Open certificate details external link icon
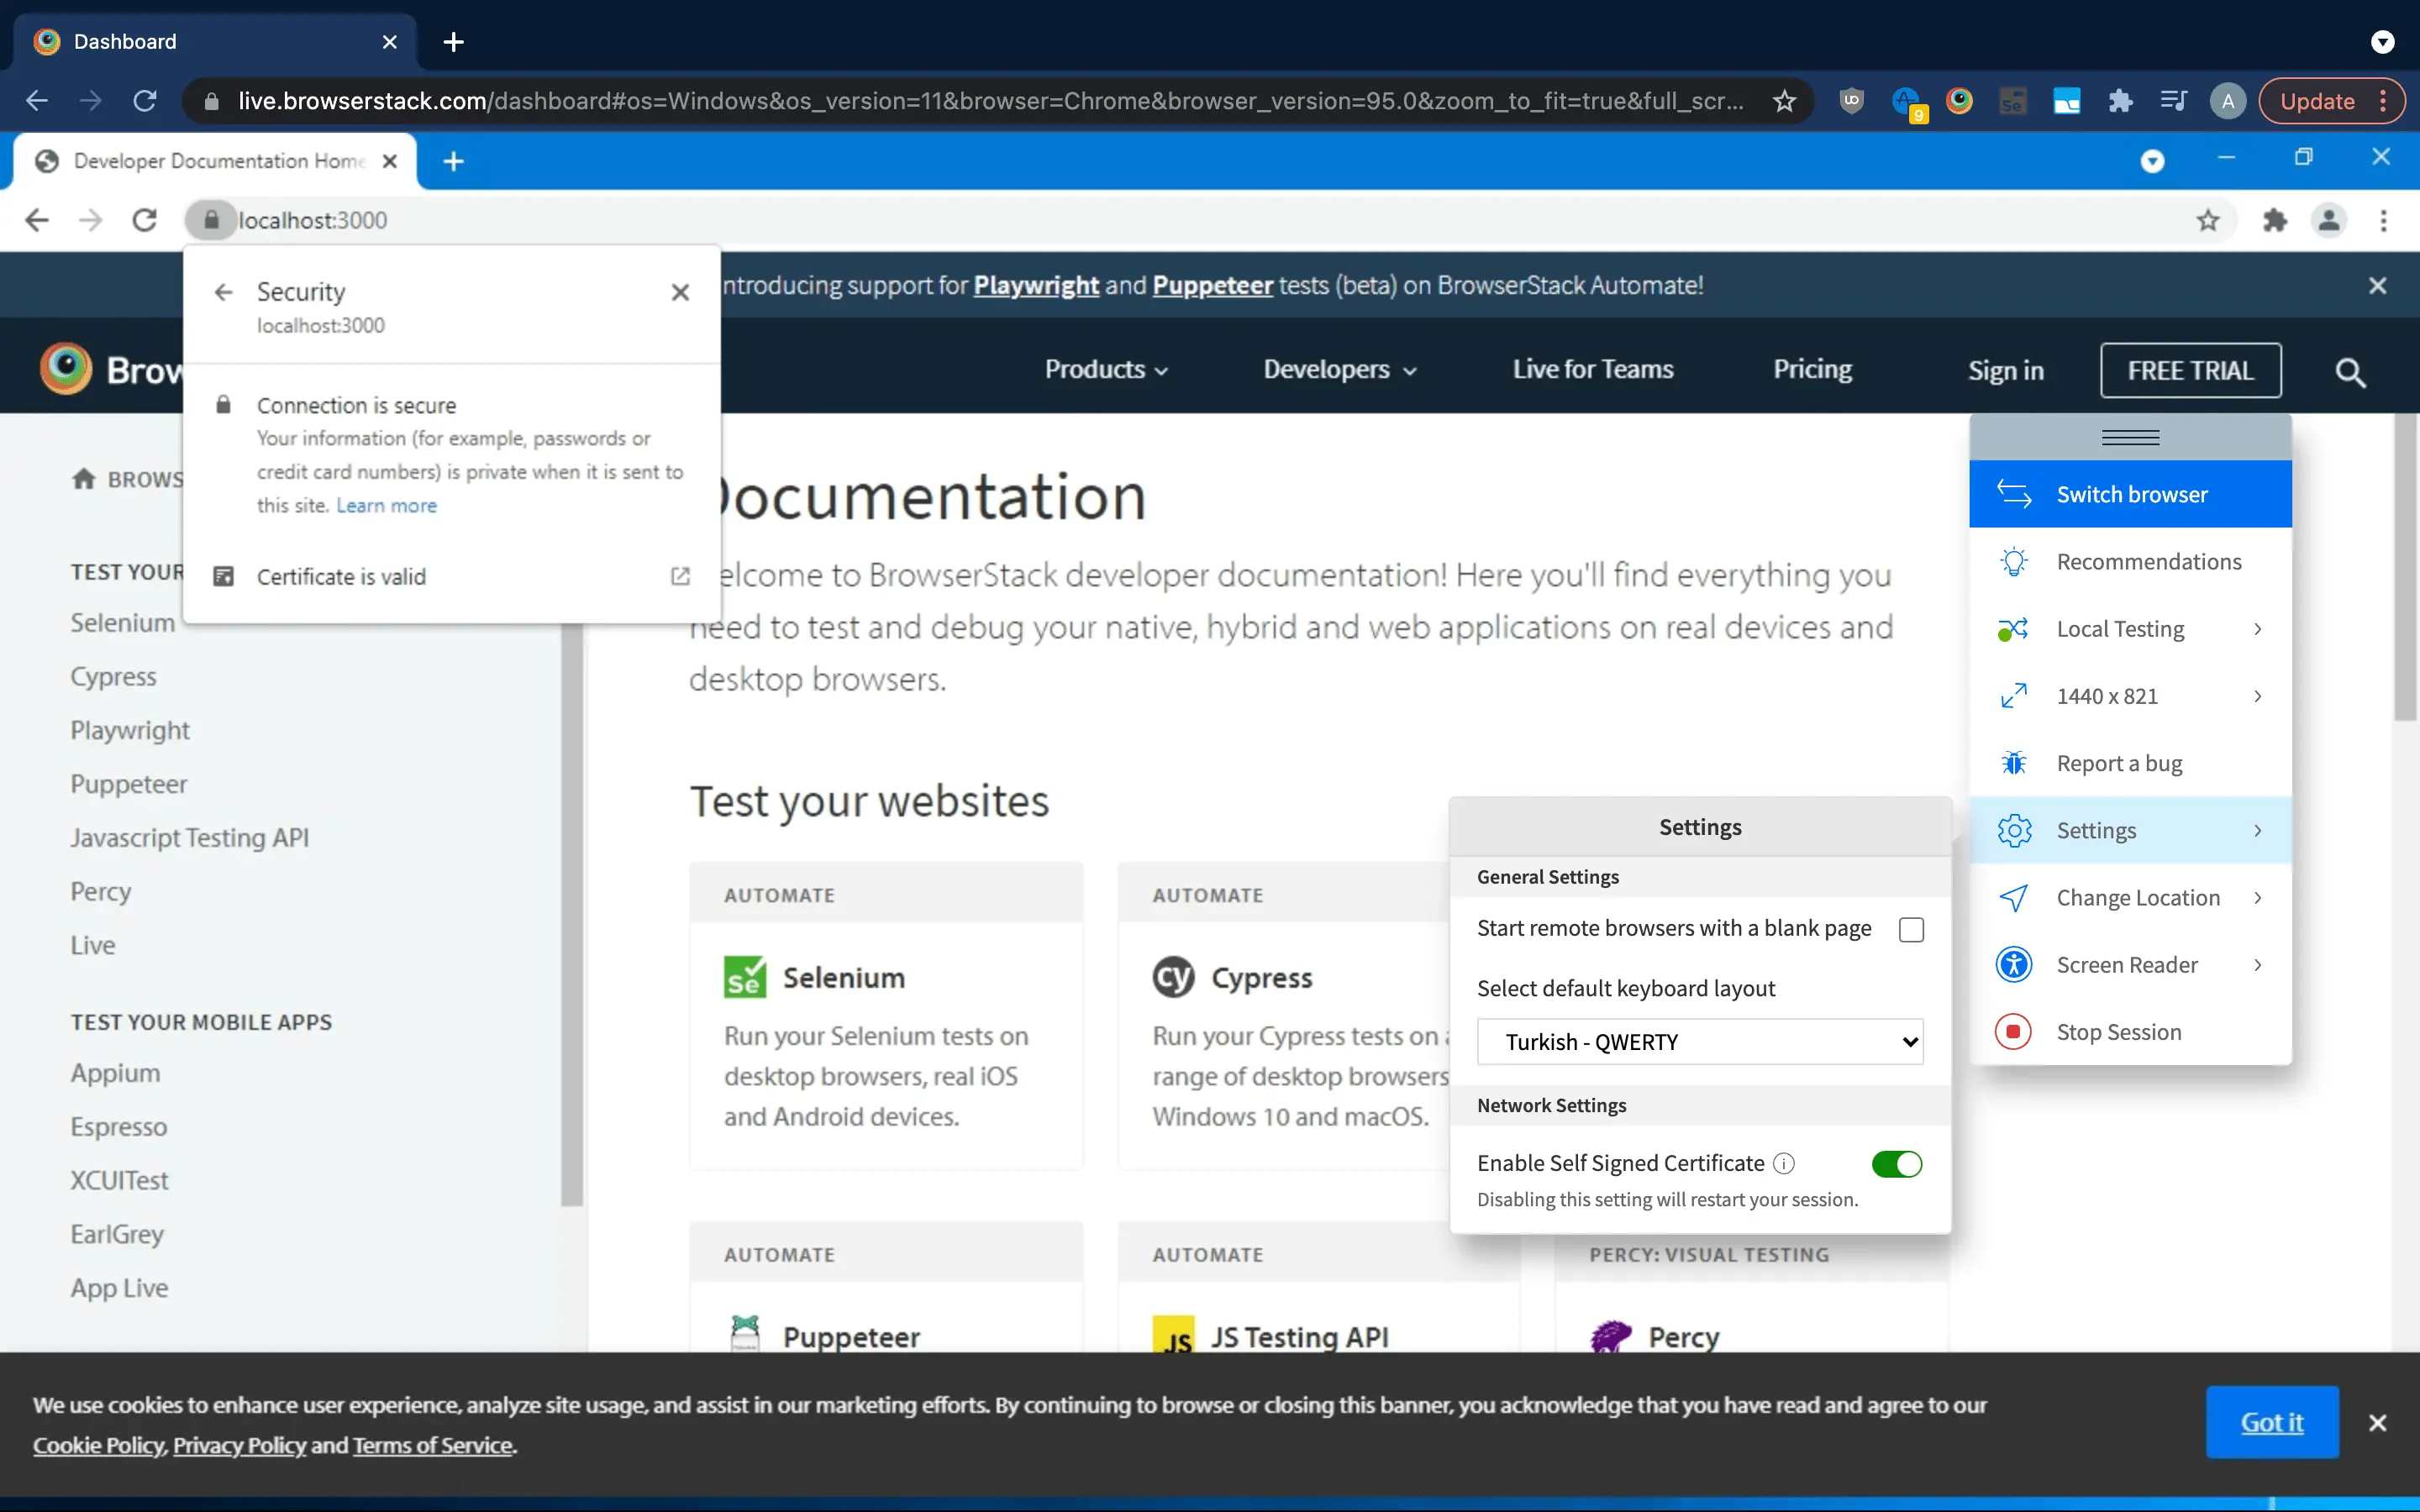Image resolution: width=2420 pixels, height=1512 pixels. [680, 576]
